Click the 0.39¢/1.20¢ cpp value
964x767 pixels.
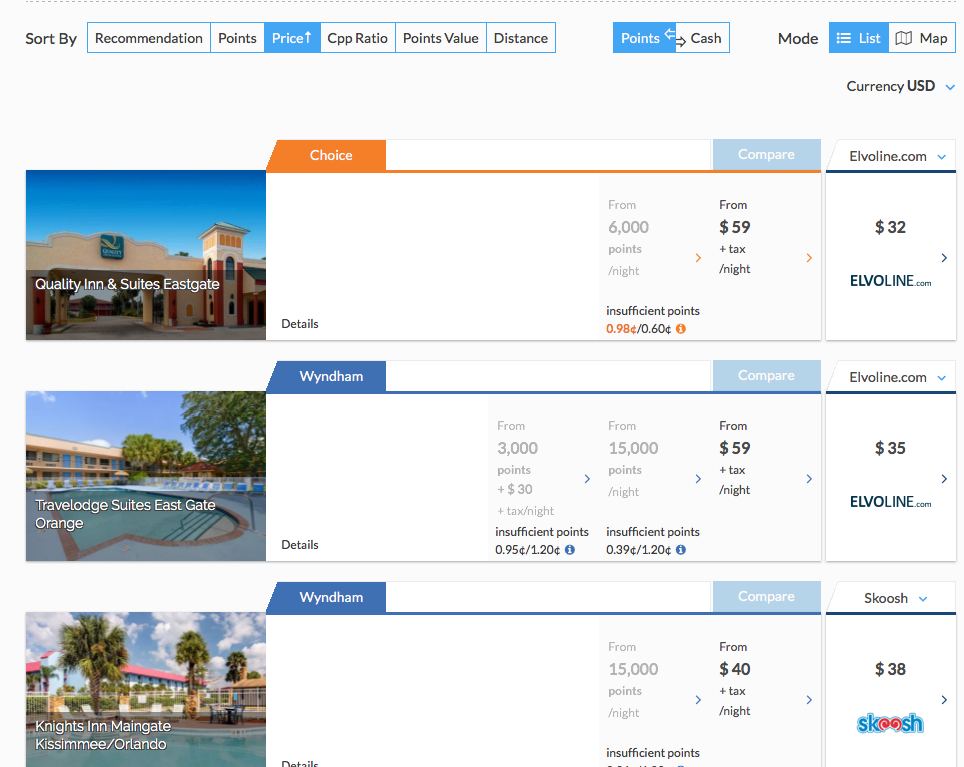tap(639, 549)
